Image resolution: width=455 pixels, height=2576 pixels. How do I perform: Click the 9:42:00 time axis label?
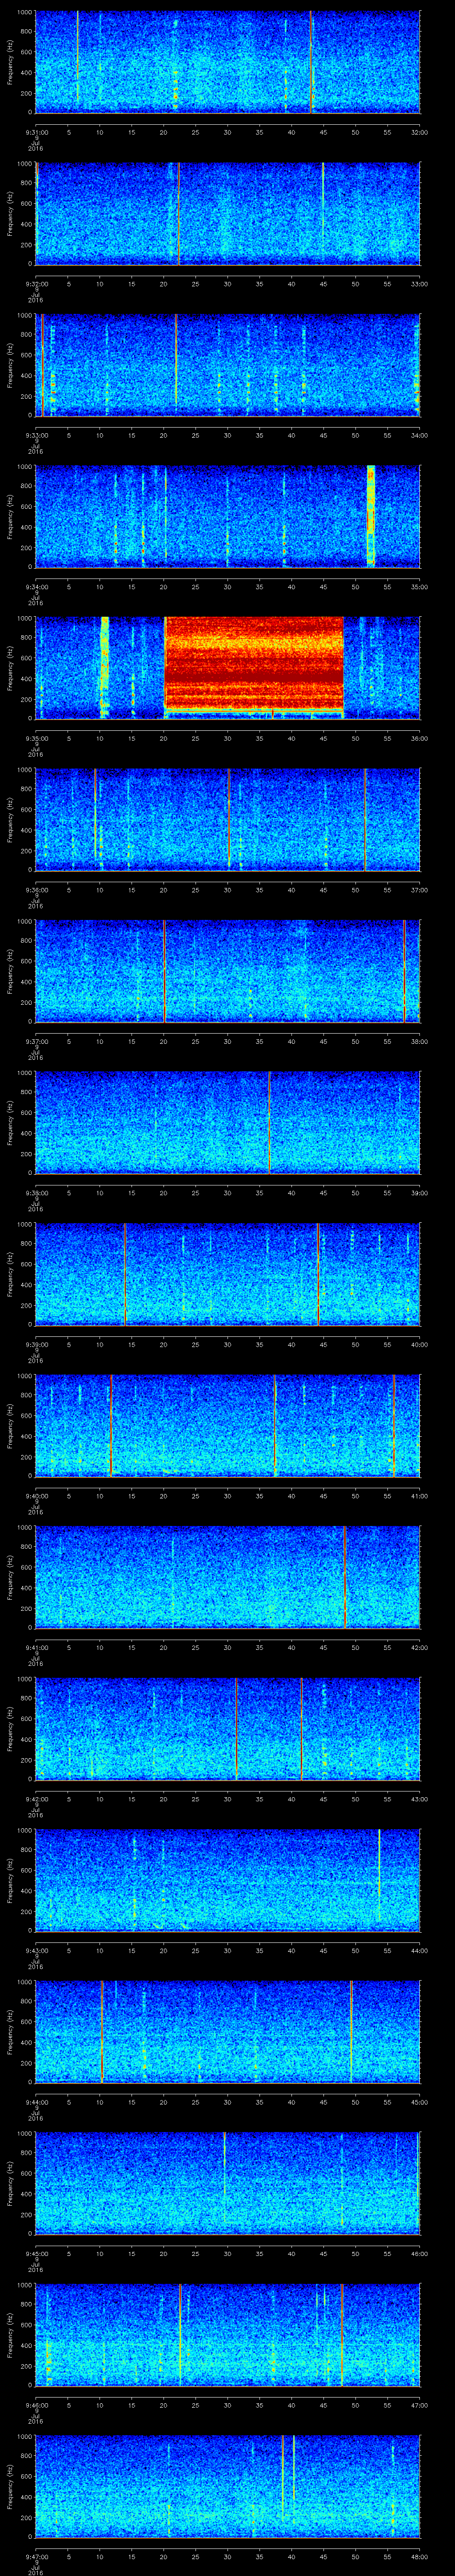[x=36, y=1799]
